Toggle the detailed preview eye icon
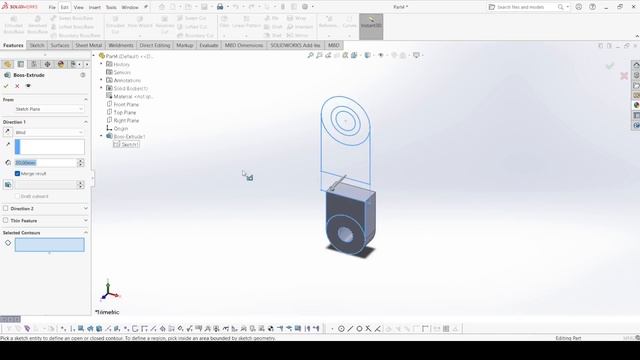 pos(28,86)
